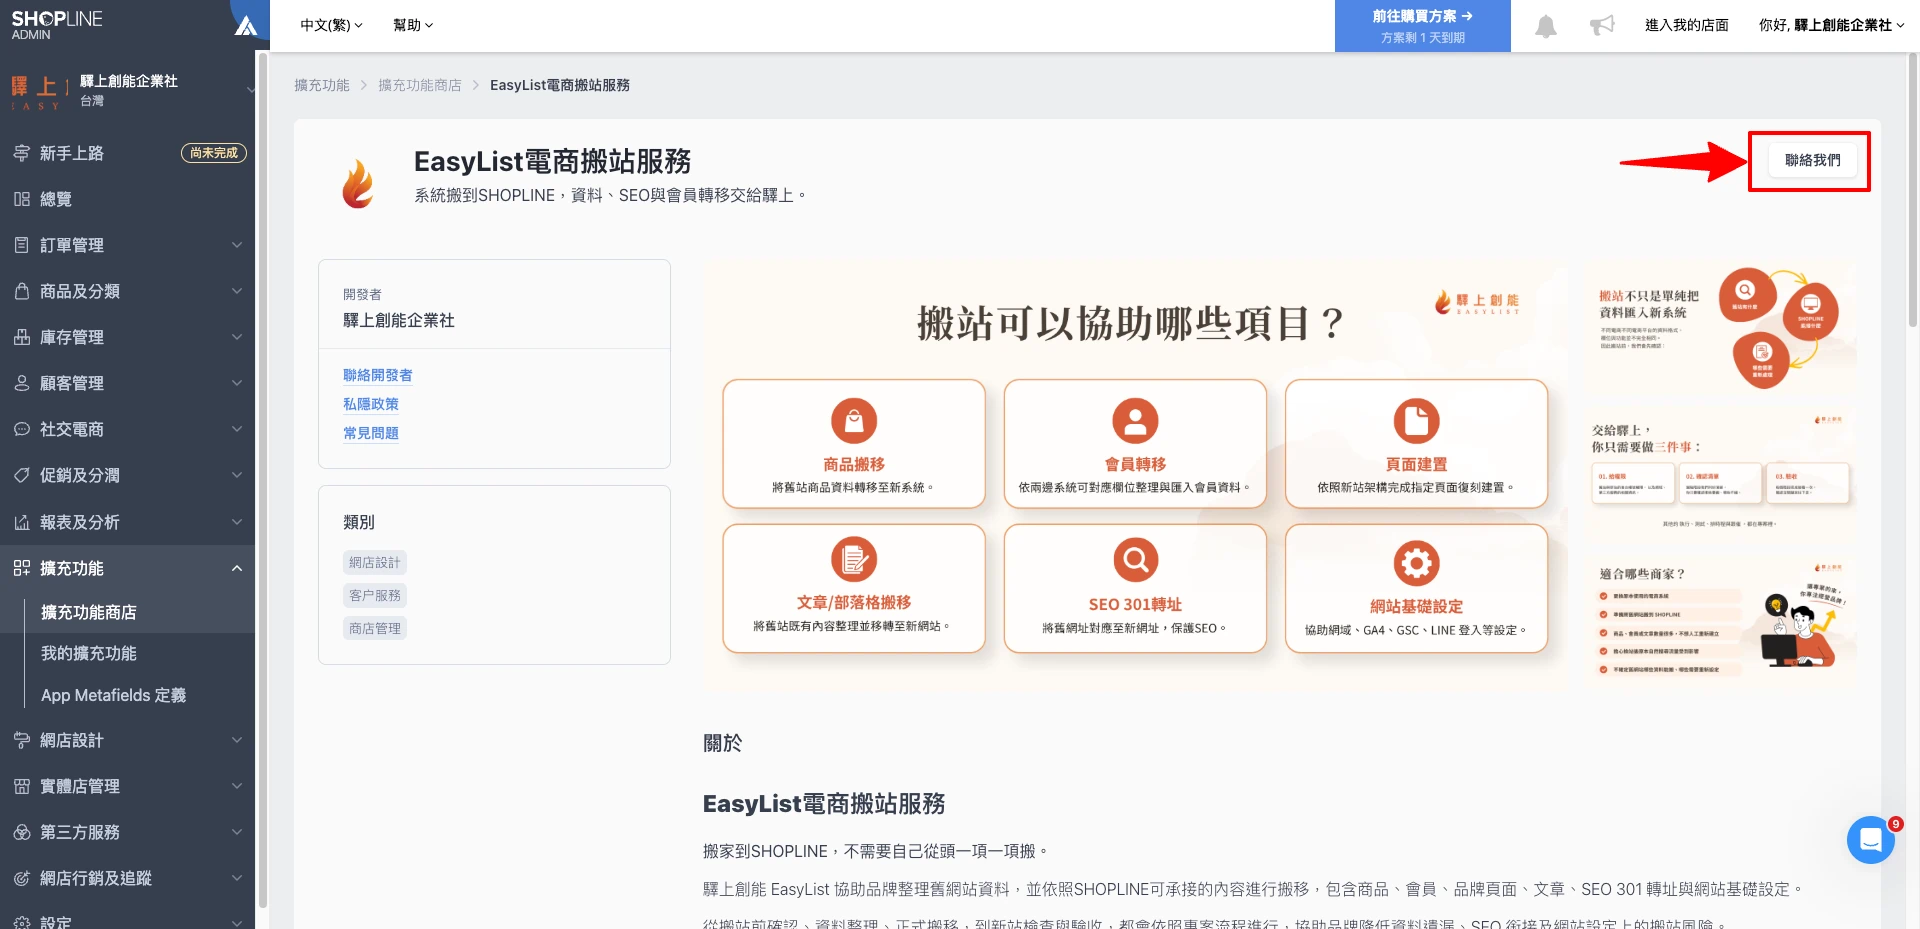Open the announcements megaphone icon
This screenshot has width=1920, height=929.
pyautogui.click(x=1602, y=25)
